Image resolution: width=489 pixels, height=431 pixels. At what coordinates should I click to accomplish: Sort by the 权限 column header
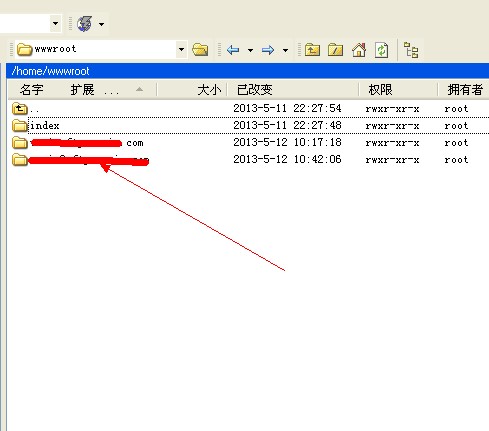(380, 90)
